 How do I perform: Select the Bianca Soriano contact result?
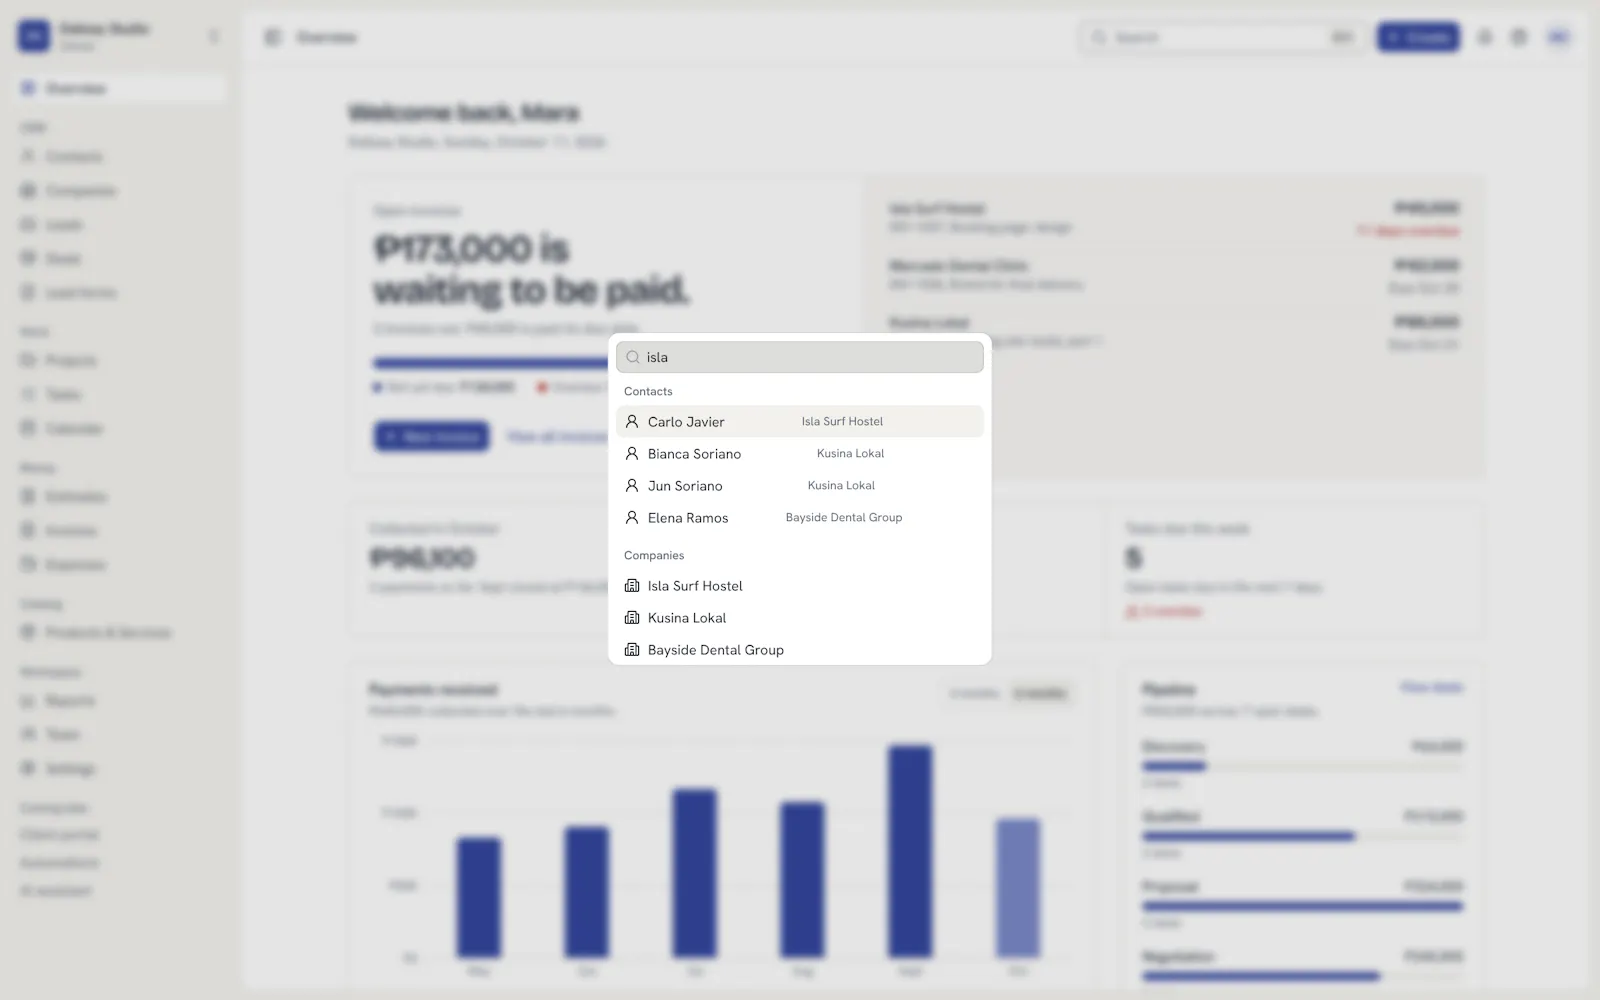tap(800, 454)
